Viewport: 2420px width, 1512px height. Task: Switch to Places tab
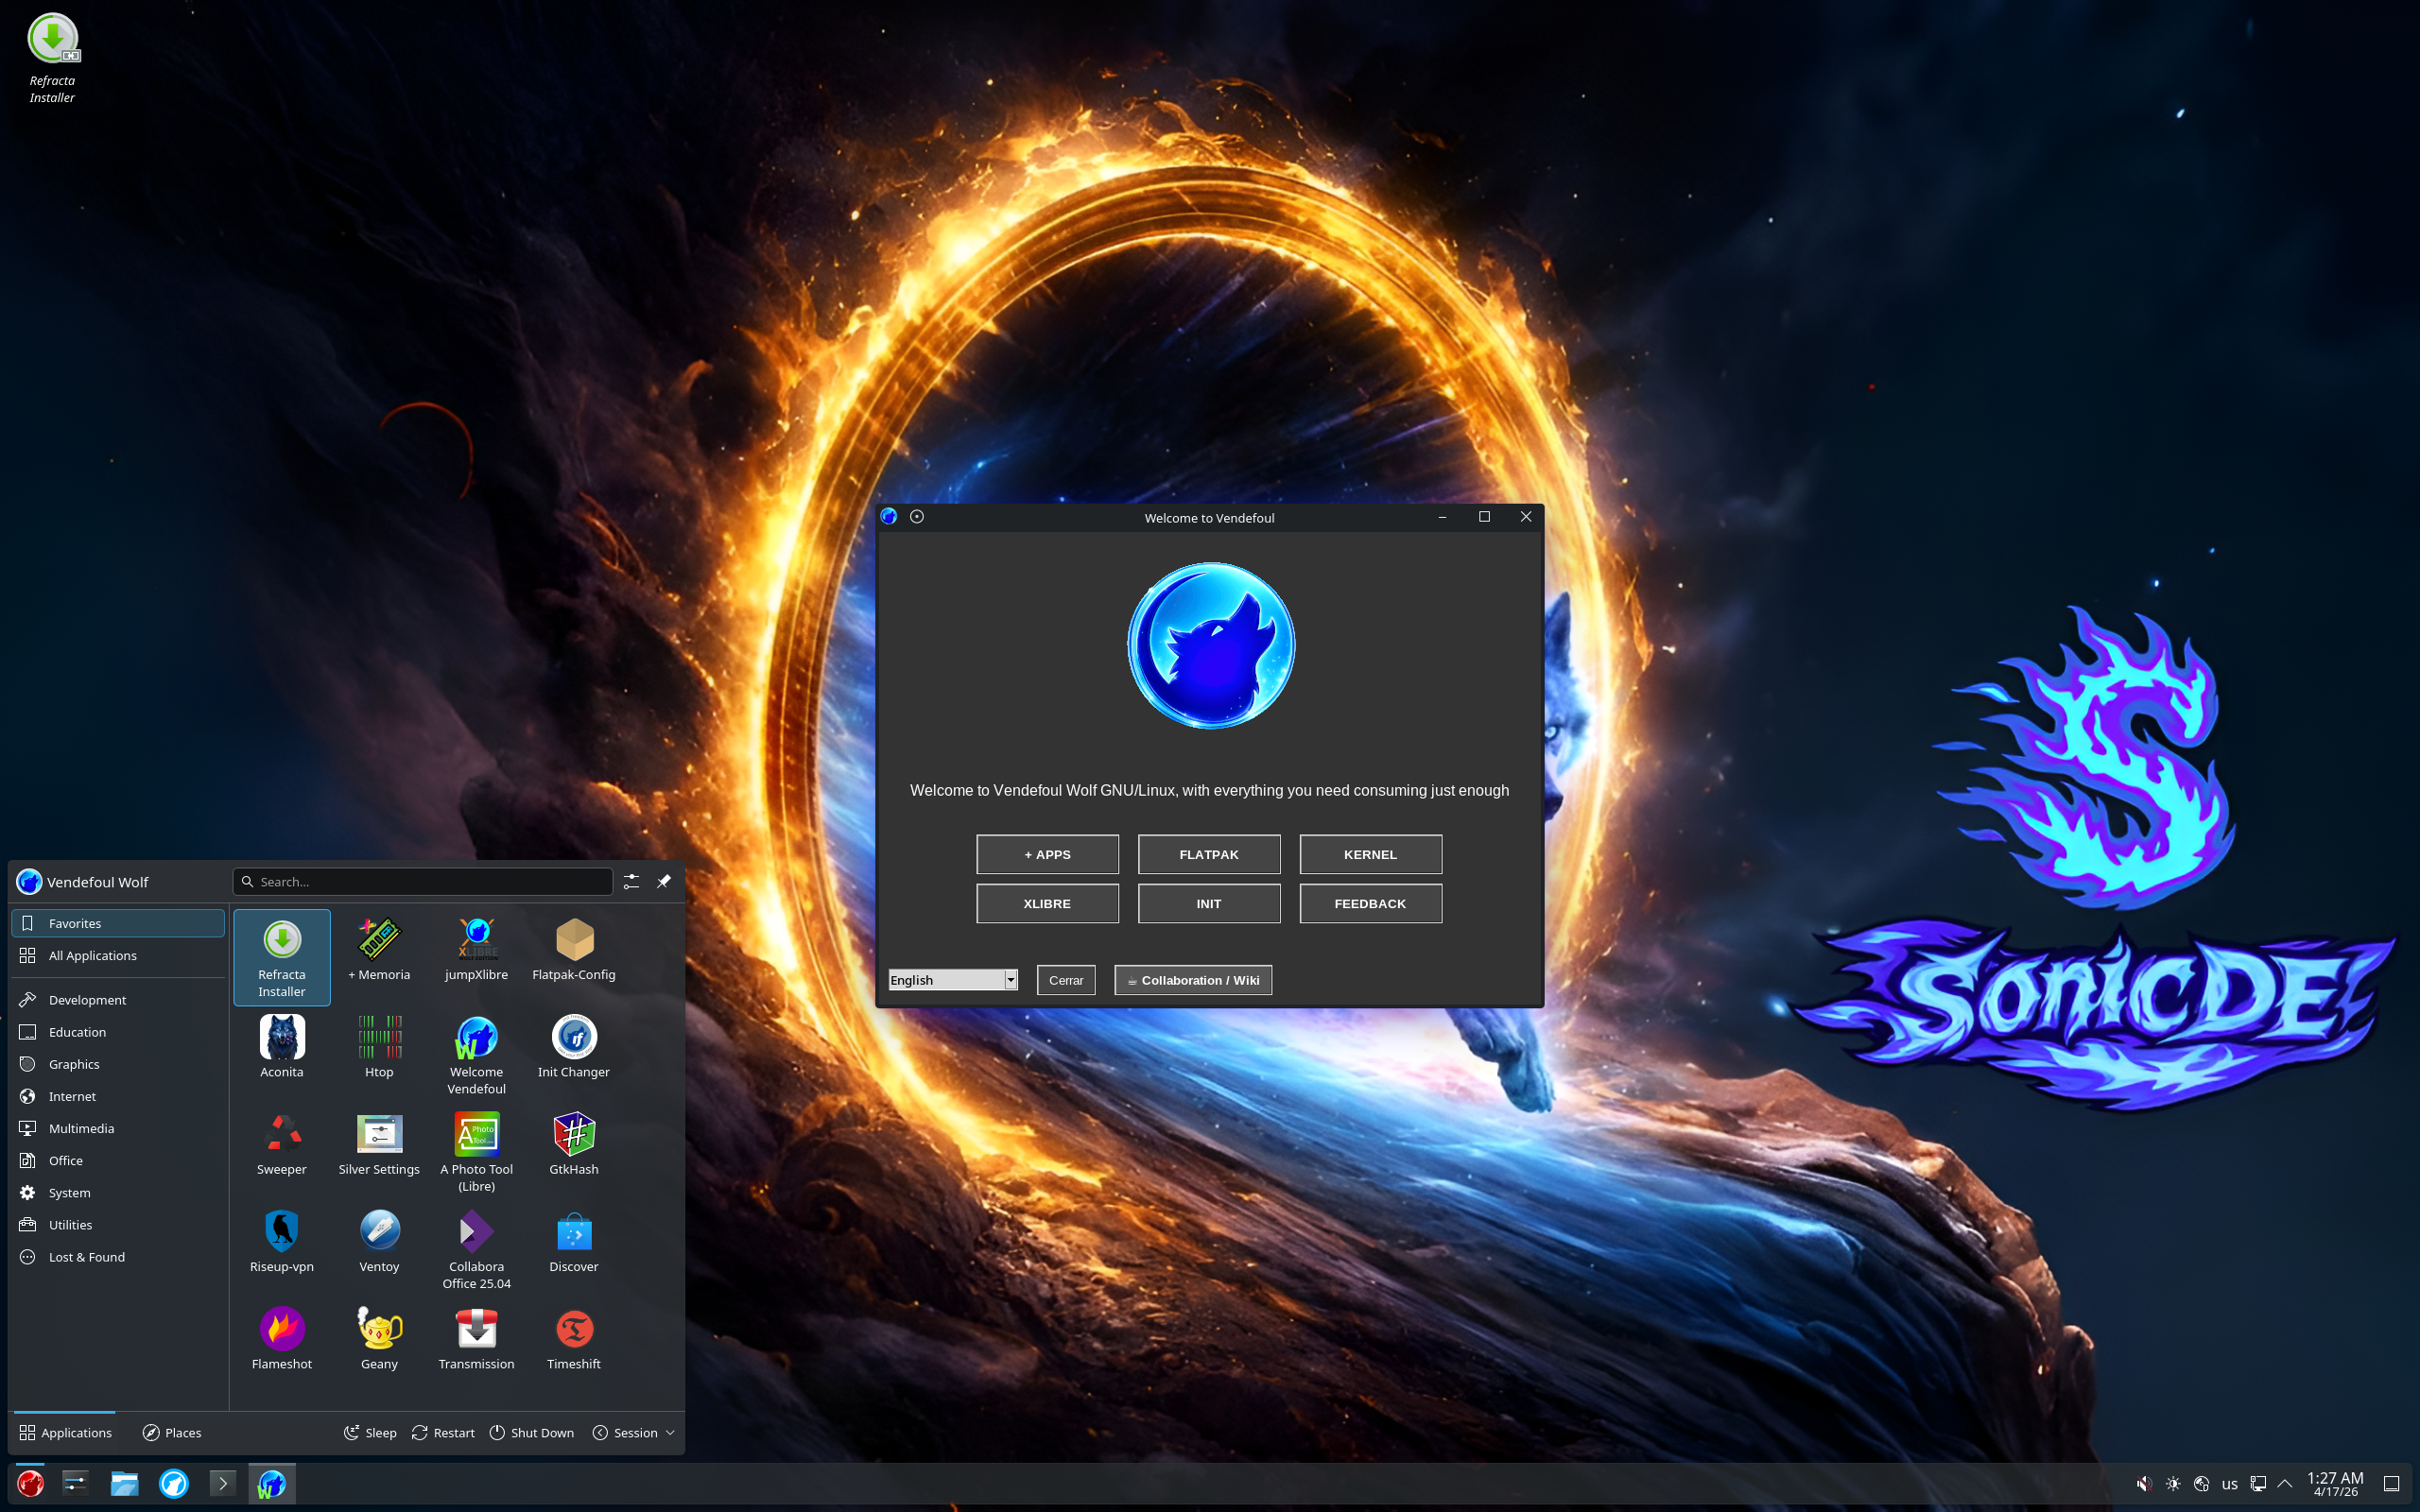172,1432
